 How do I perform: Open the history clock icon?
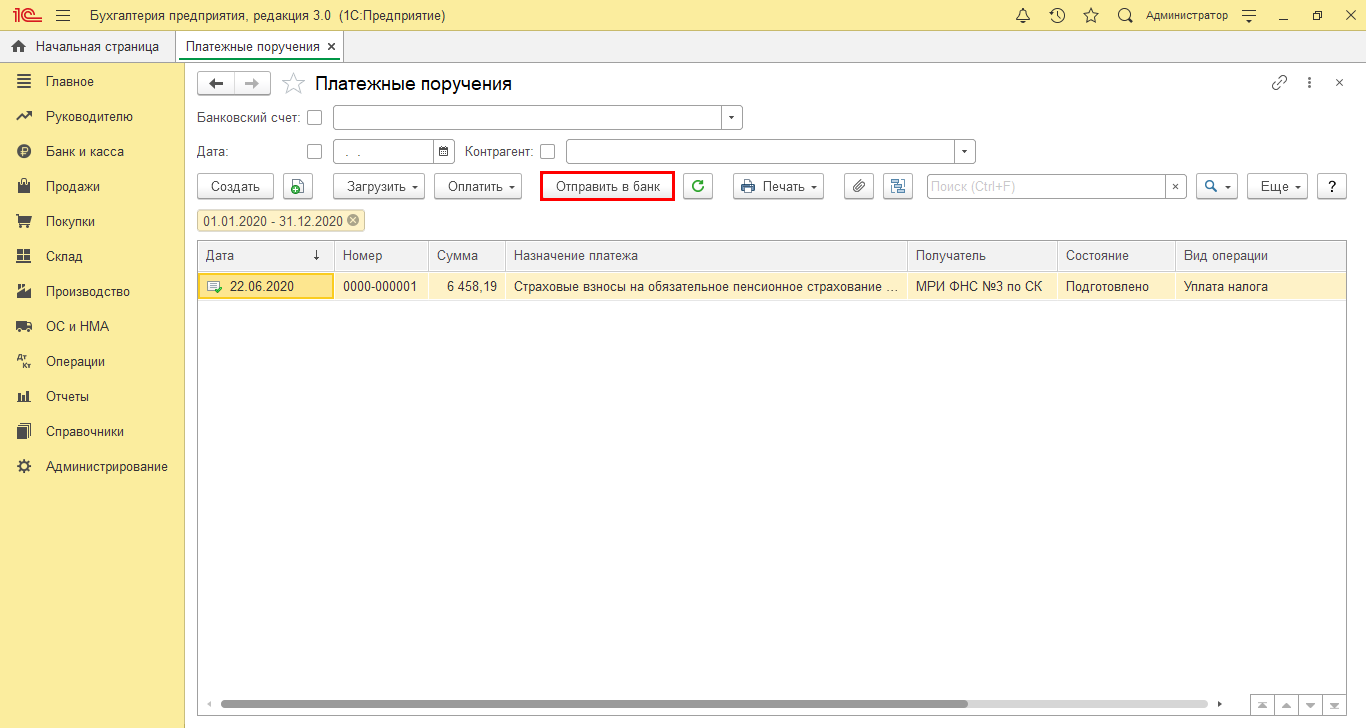coord(1057,16)
